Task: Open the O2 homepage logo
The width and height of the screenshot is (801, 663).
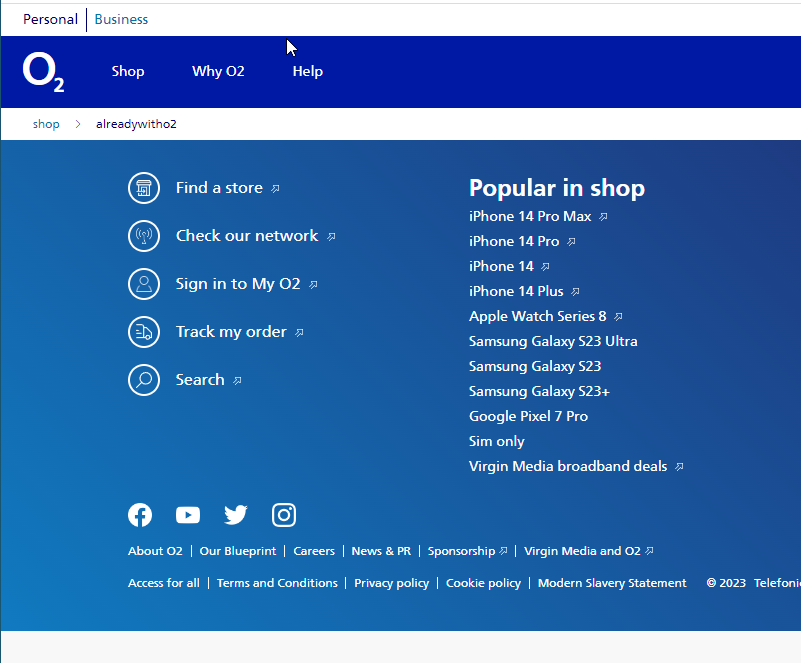Action: pos(42,71)
